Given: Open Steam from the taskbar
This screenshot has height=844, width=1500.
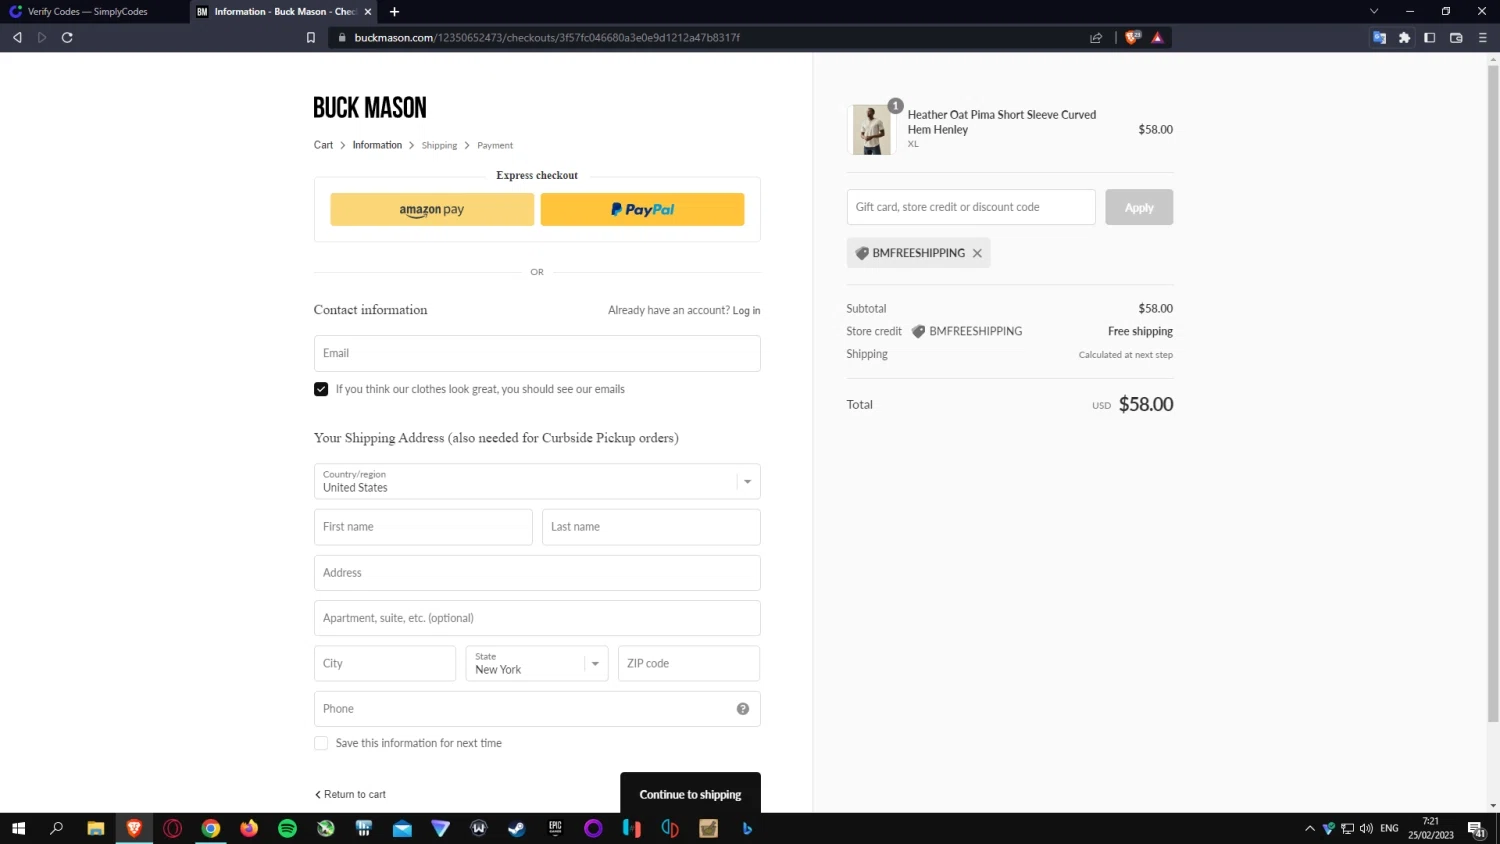Looking at the screenshot, I should [x=517, y=828].
